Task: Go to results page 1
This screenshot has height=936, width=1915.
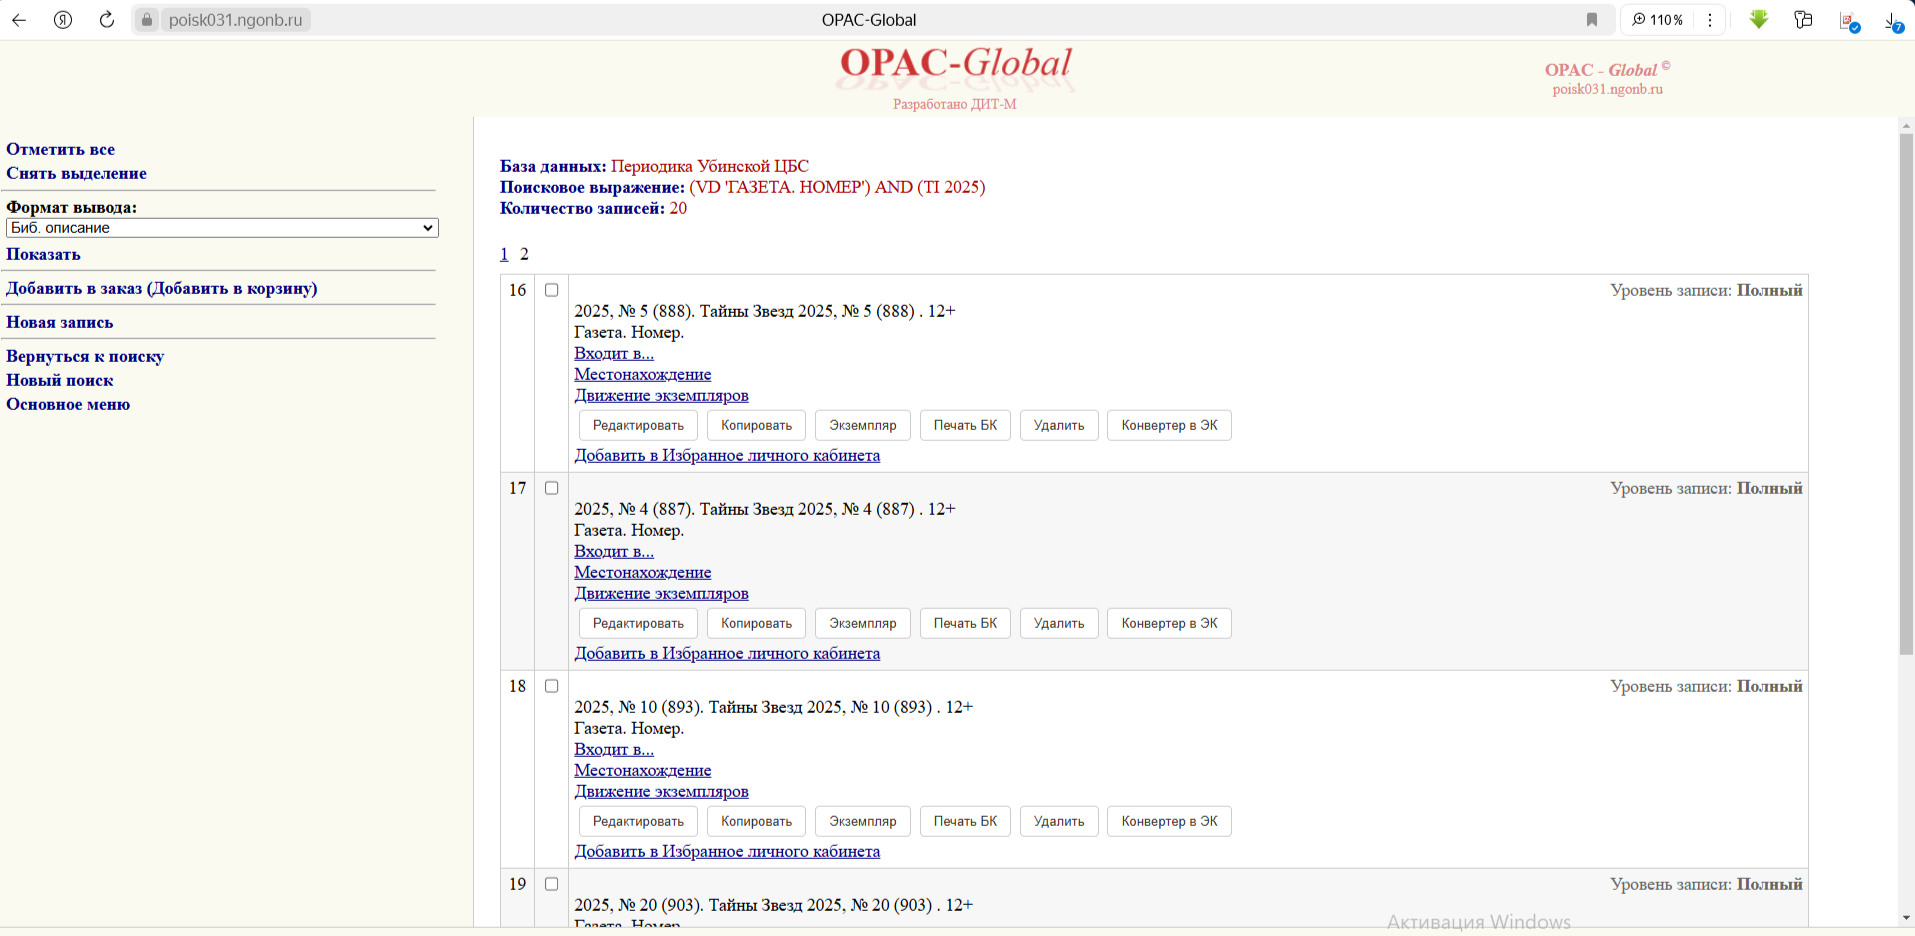Action: pos(504,254)
